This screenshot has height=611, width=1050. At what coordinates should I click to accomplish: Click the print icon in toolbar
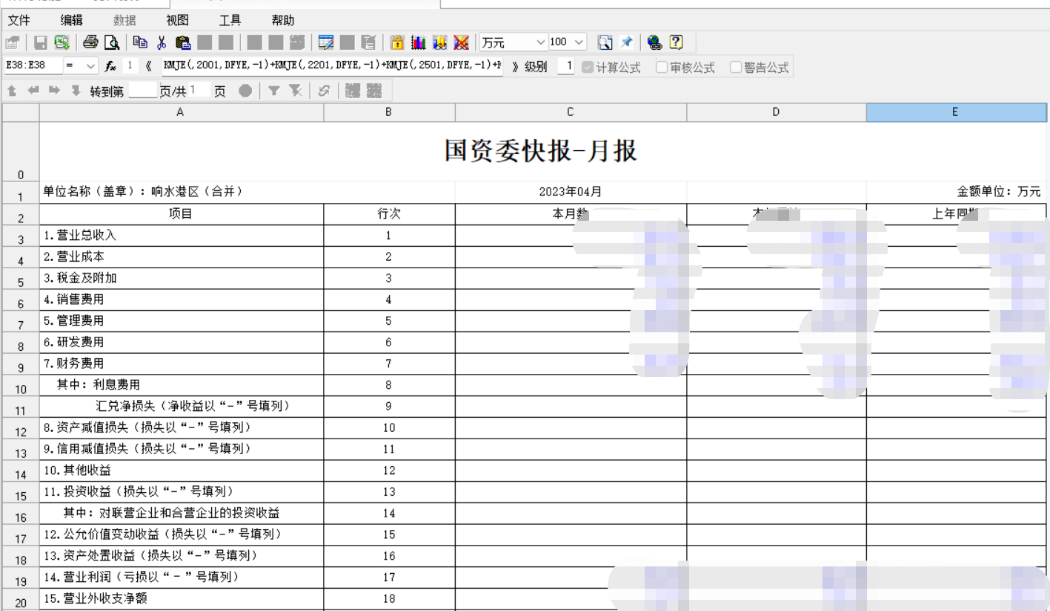point(91,43)
